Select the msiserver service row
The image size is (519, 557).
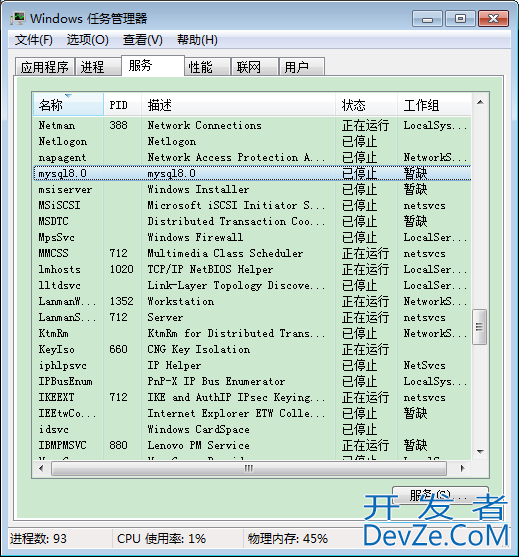[x=252, y=189]
